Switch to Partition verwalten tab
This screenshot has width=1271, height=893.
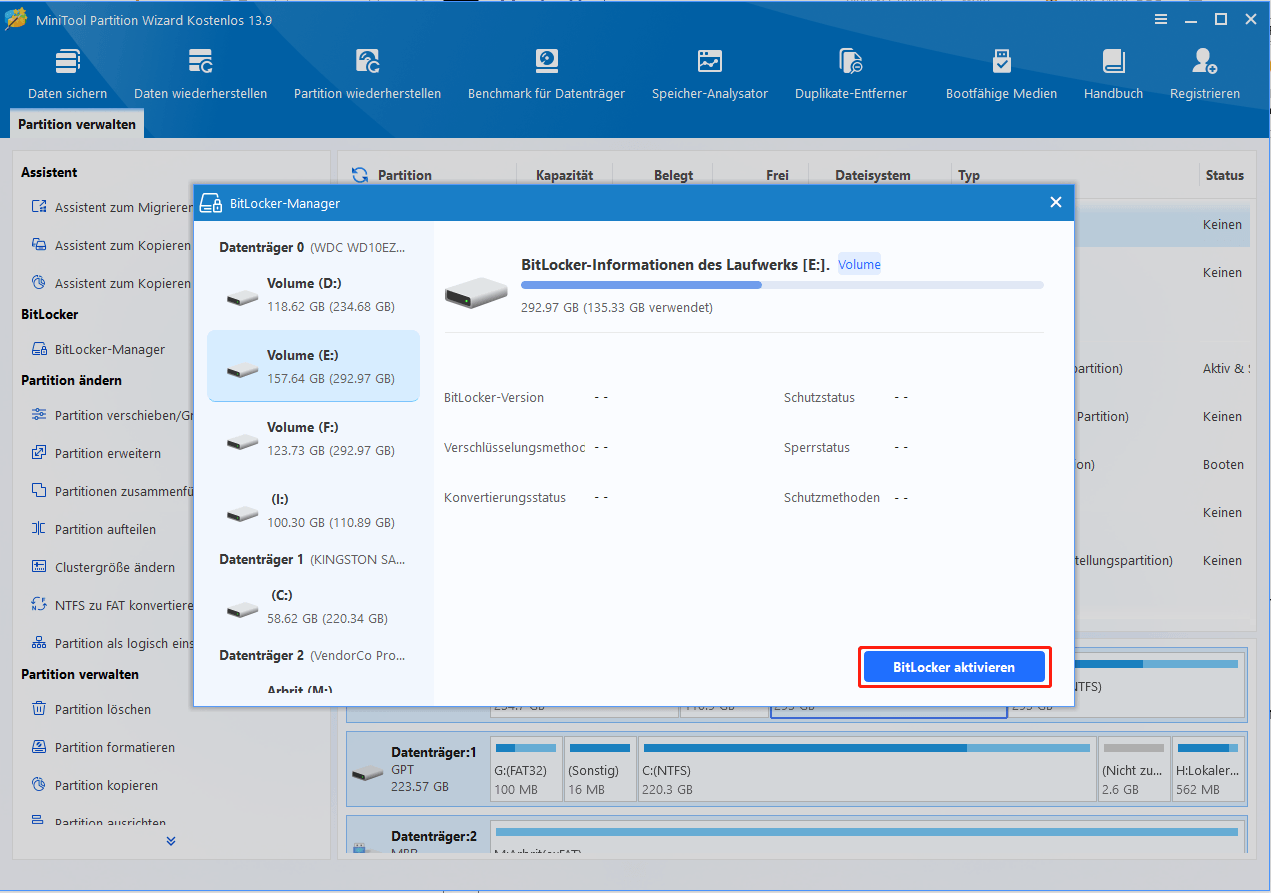[77, 124]
